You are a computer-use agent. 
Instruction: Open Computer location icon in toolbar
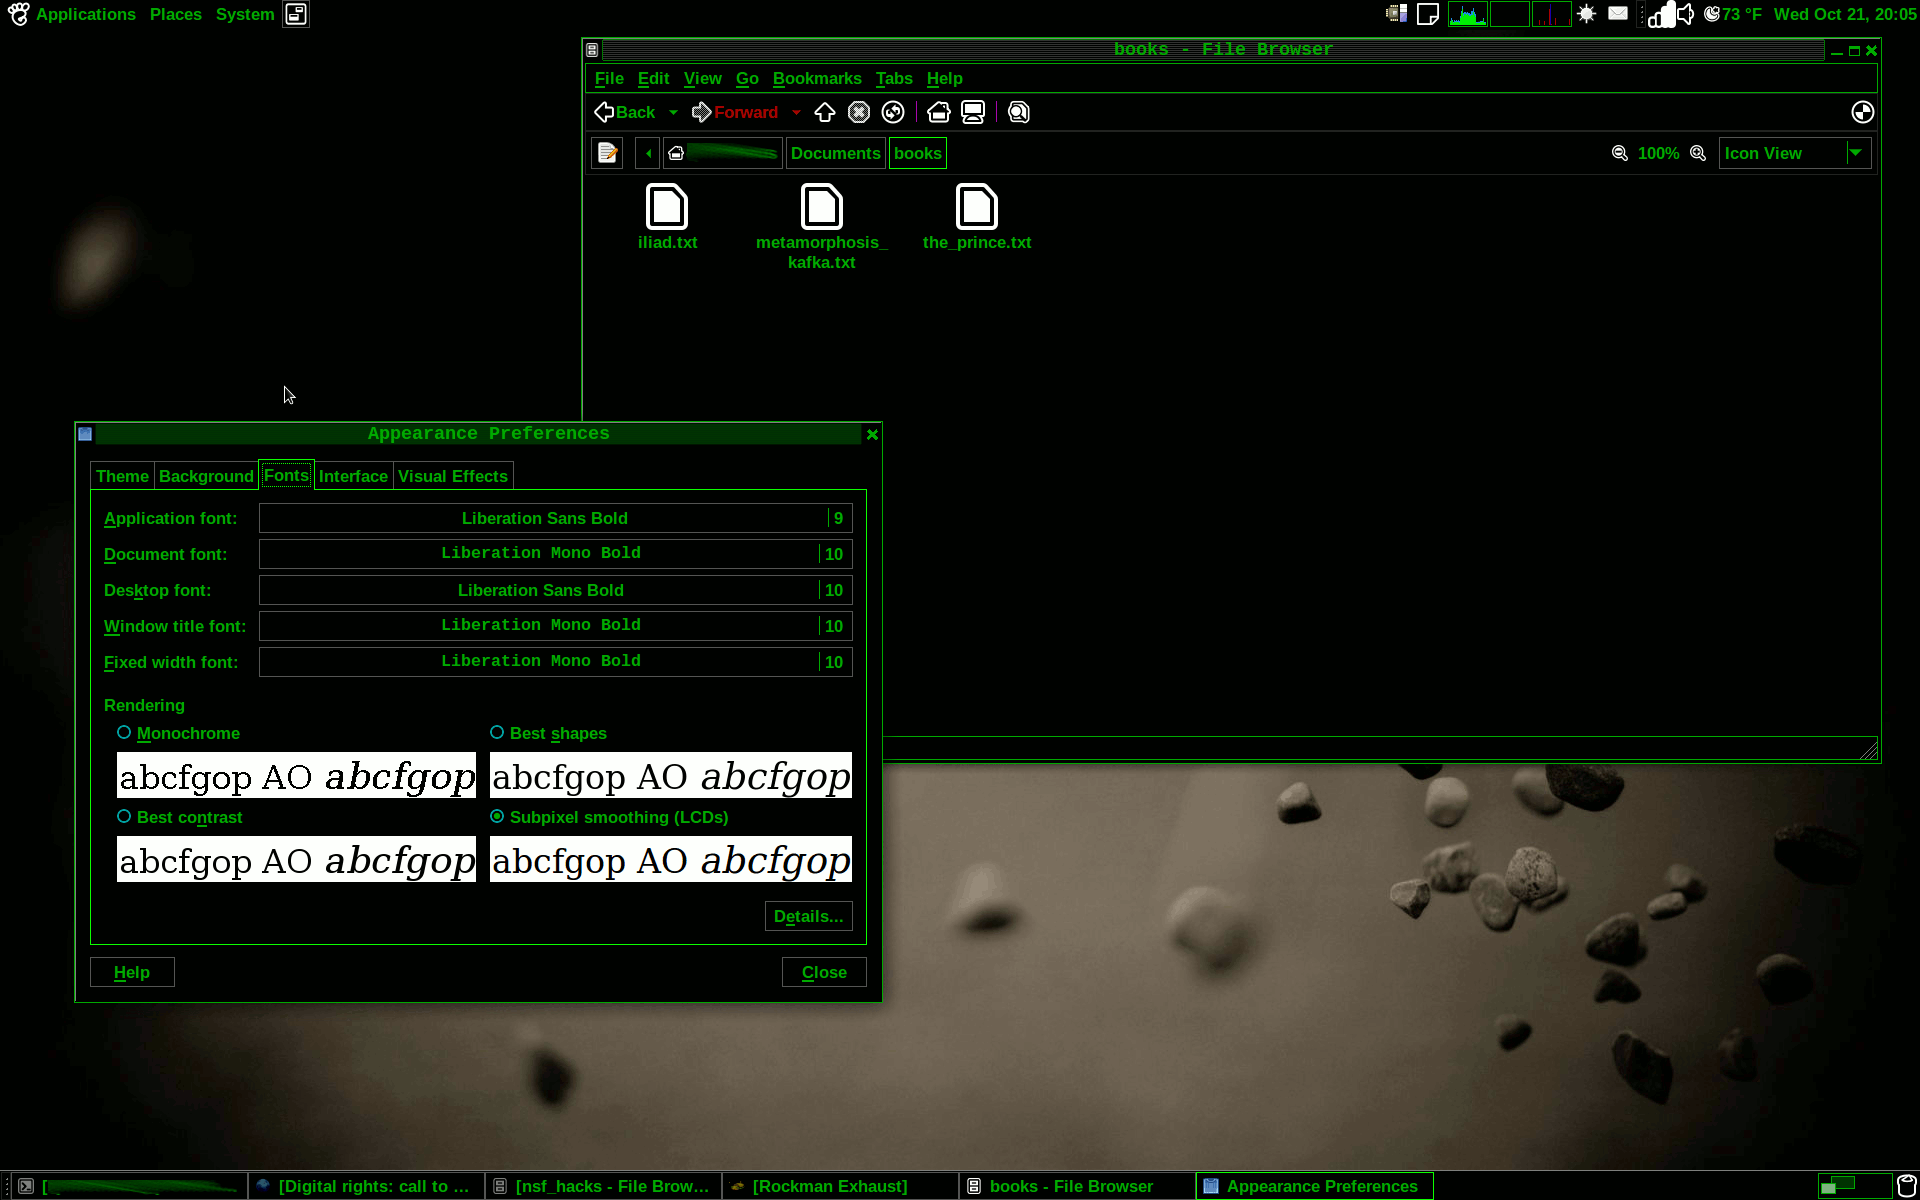coord(973,112)
